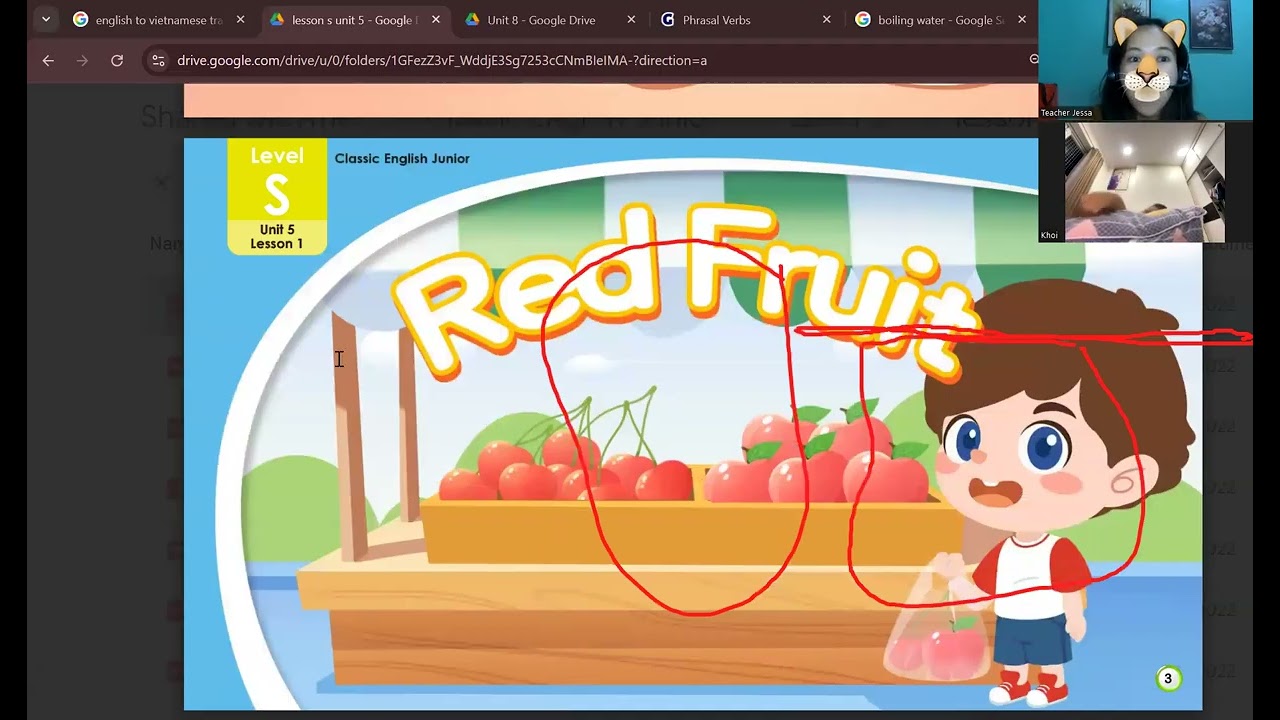Close the english to vietnamese tab
Image resolution: width=1280 pixels, height=720 pixels.
click(x=240, y=20)
